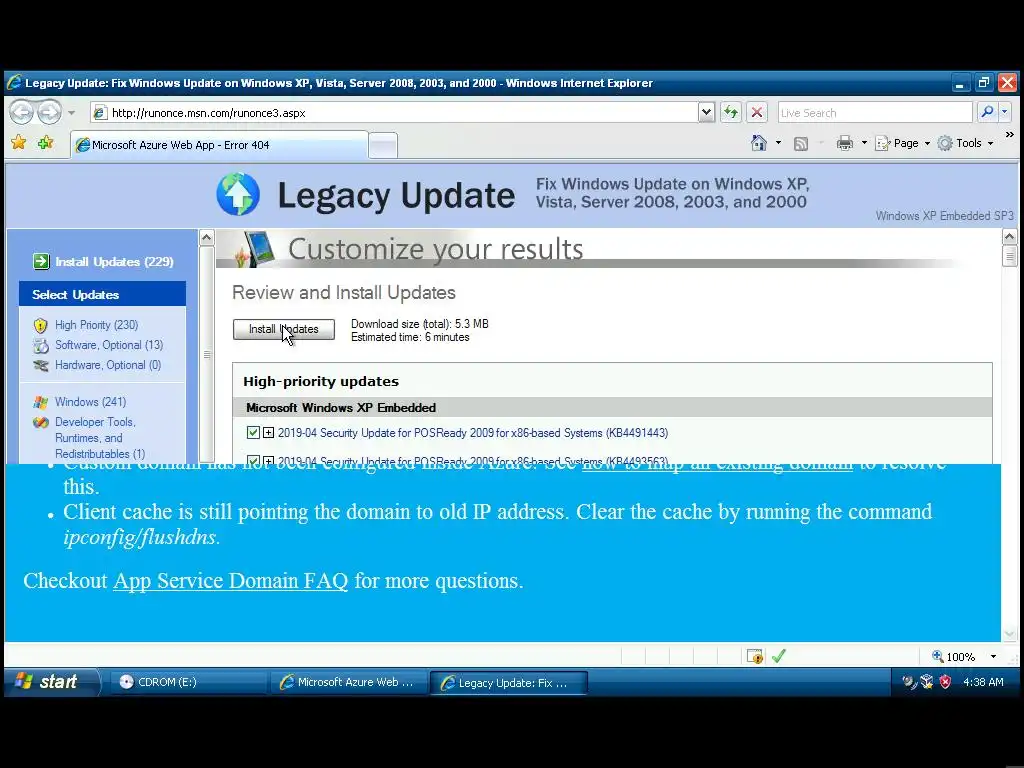The image size is (1024, 768).
Task: Click the Developer Tools colorful icon
Action: point(40,423)
